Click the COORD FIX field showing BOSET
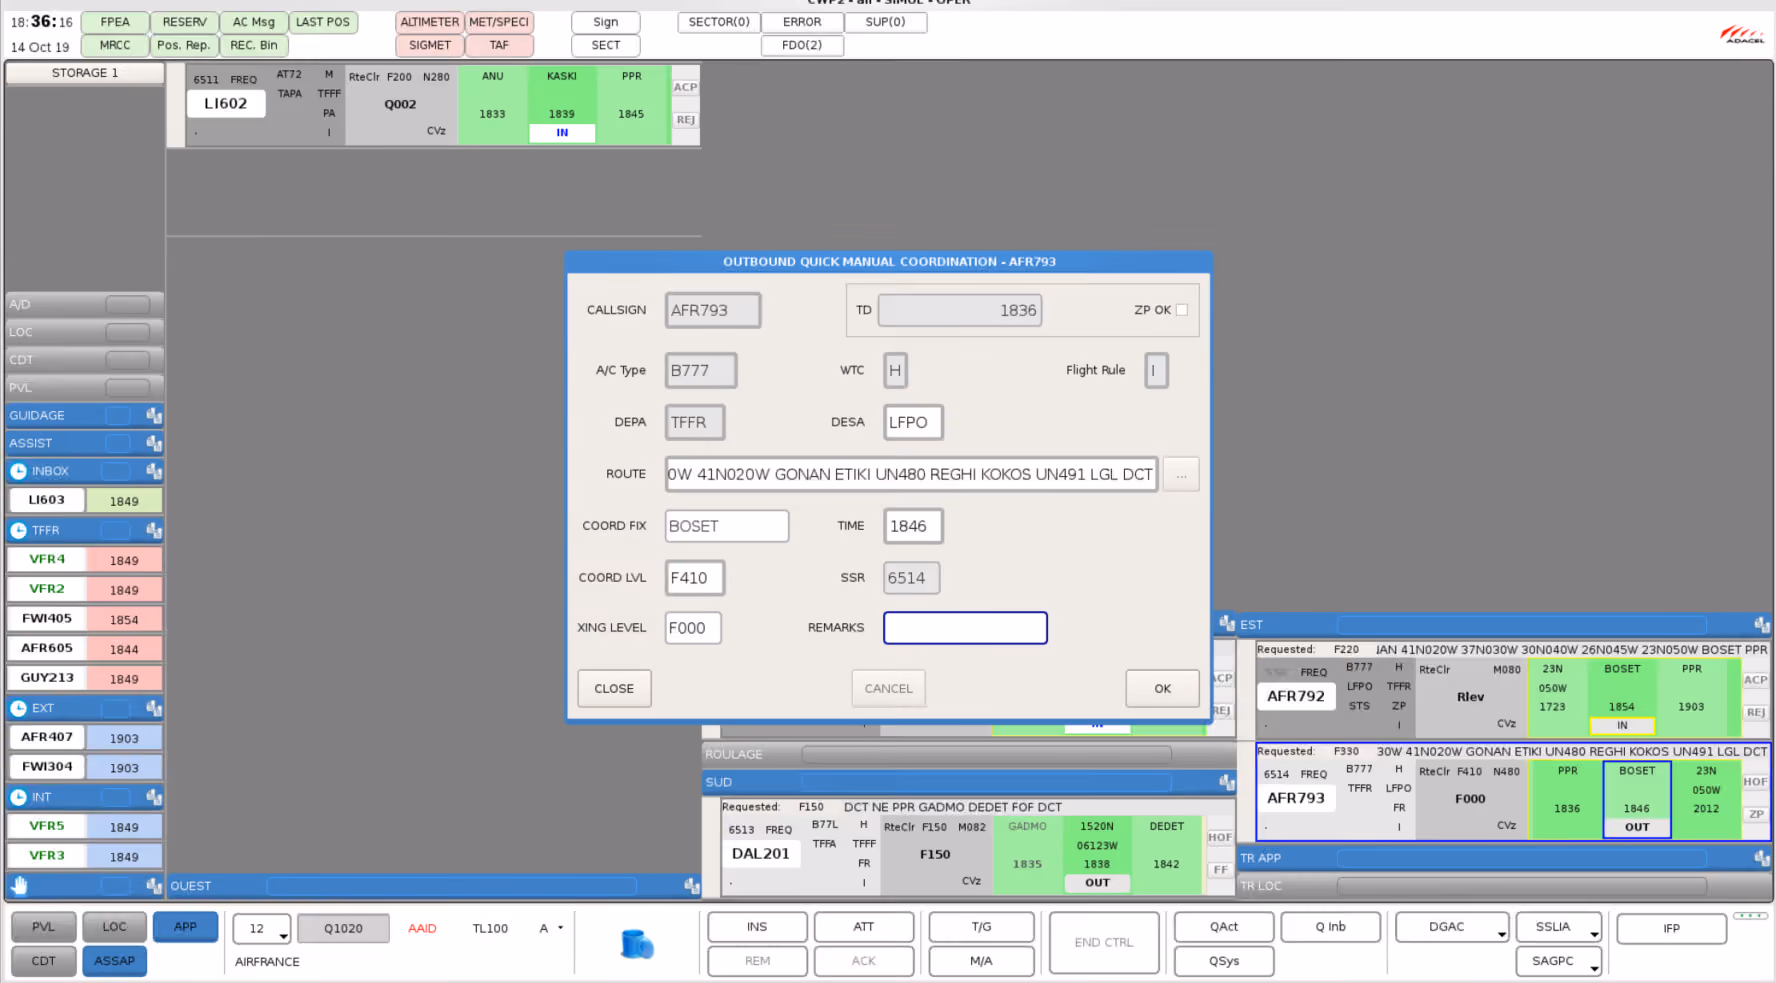This screenshot has width=1776, height=983. pos(727,526)
